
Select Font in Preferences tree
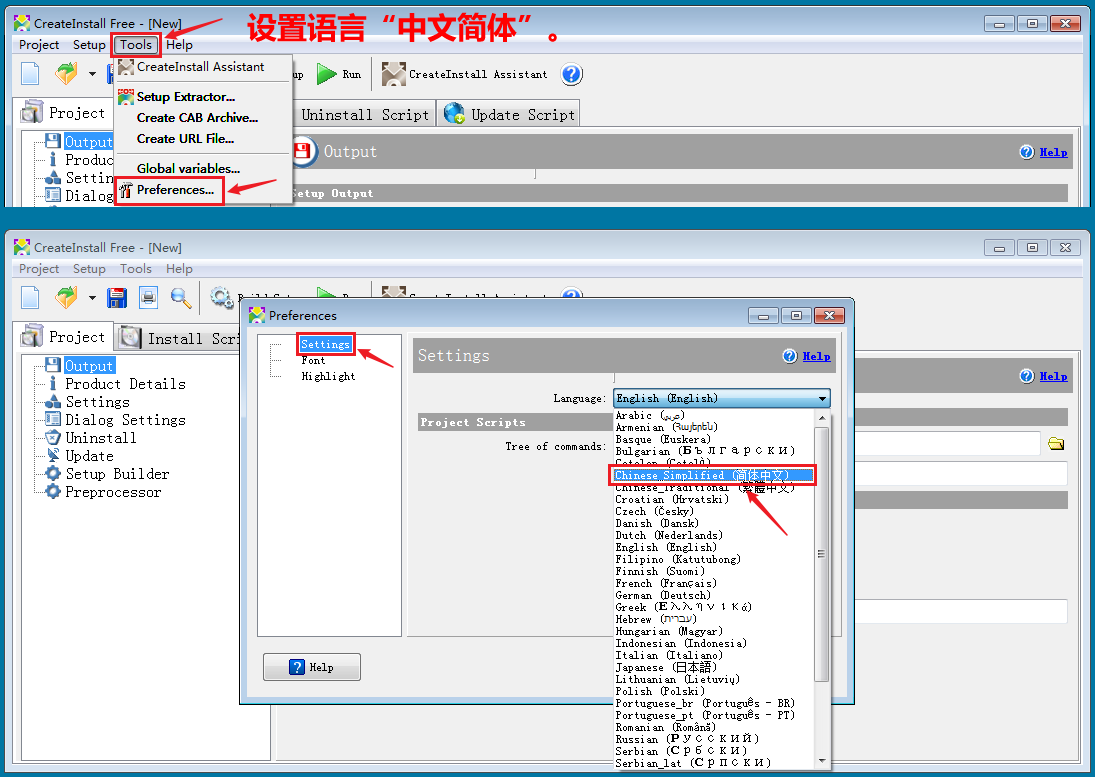[313, 360]
